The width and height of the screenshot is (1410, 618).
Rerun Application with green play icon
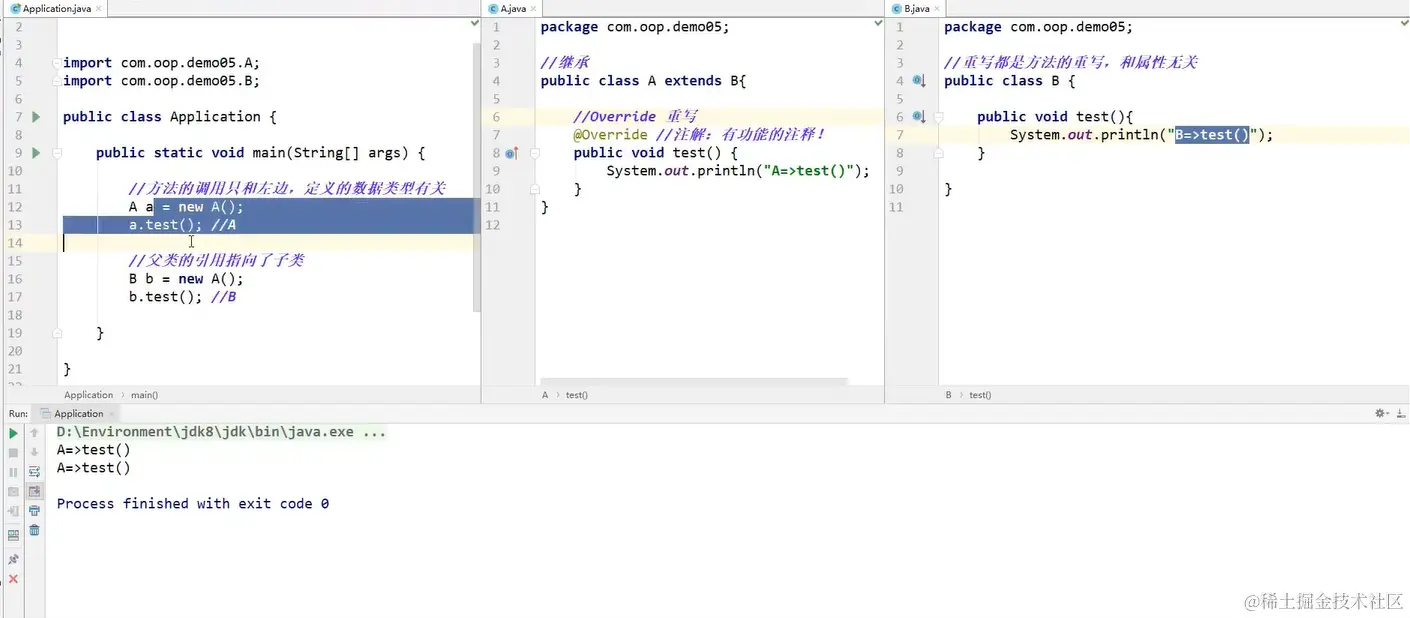(x=13, y=433)
